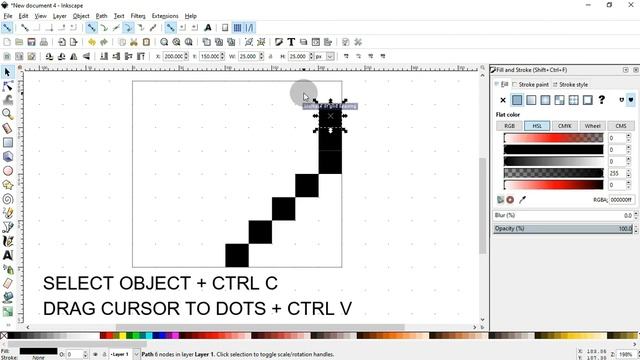This screenshot has width=640, height=360.
Task: Open the Object menu
Action: [81, 16]
